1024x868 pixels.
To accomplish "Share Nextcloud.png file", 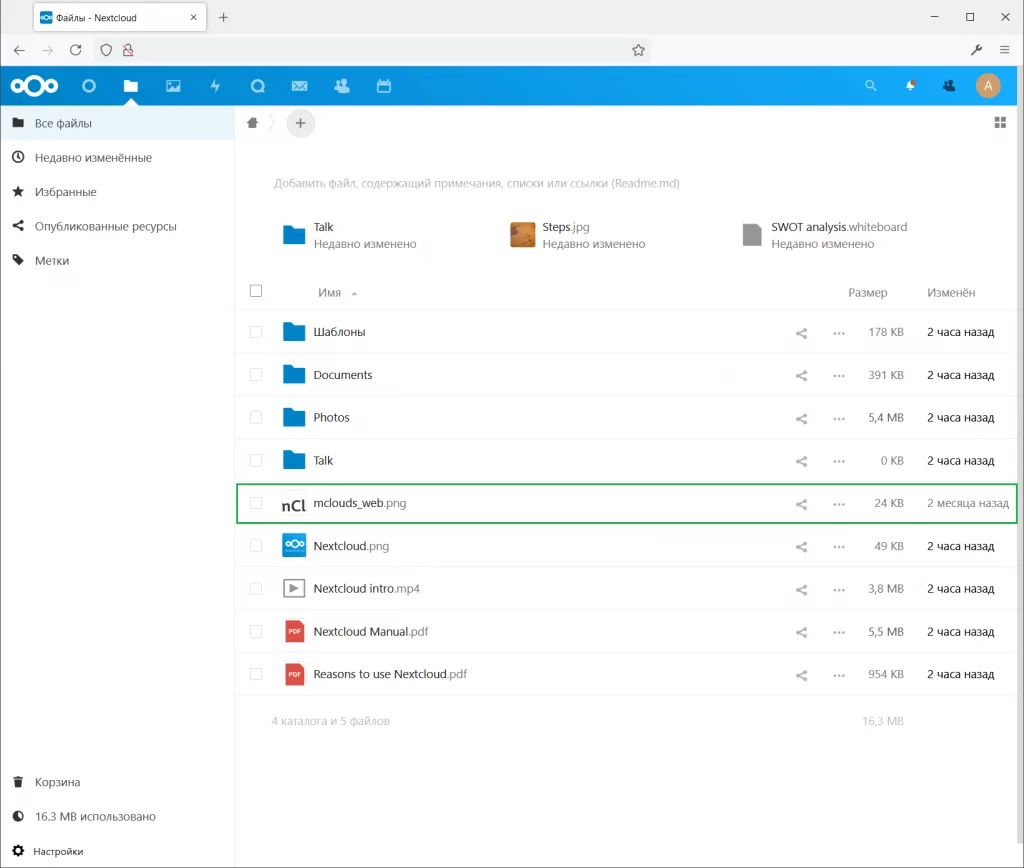I will [x=801, y=547].
